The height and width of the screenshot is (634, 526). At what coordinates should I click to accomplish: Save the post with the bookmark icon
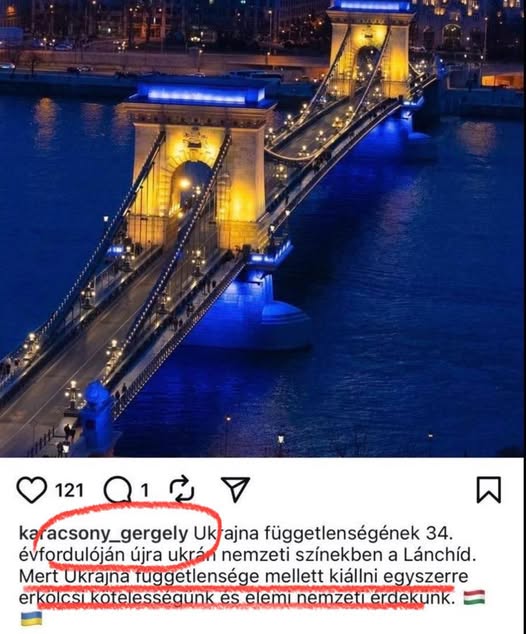tap(489, 490)
